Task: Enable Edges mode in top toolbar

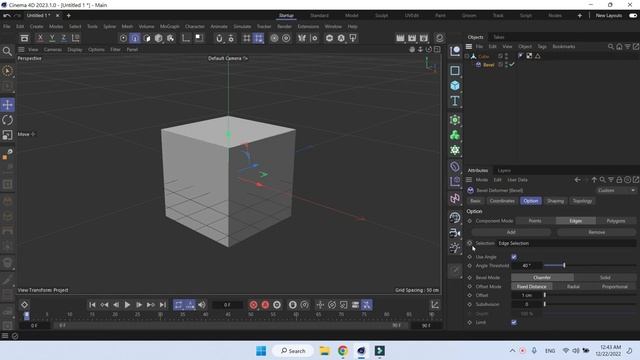Action: tap(135, 38)
